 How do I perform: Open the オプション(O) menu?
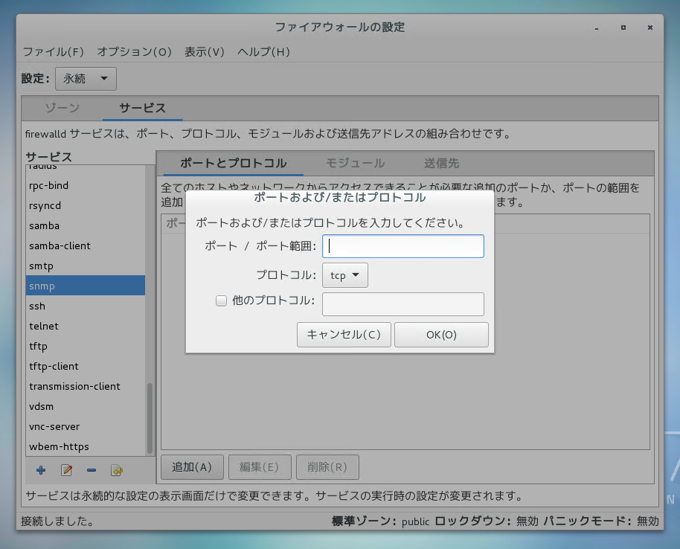(x=134, y=52)
